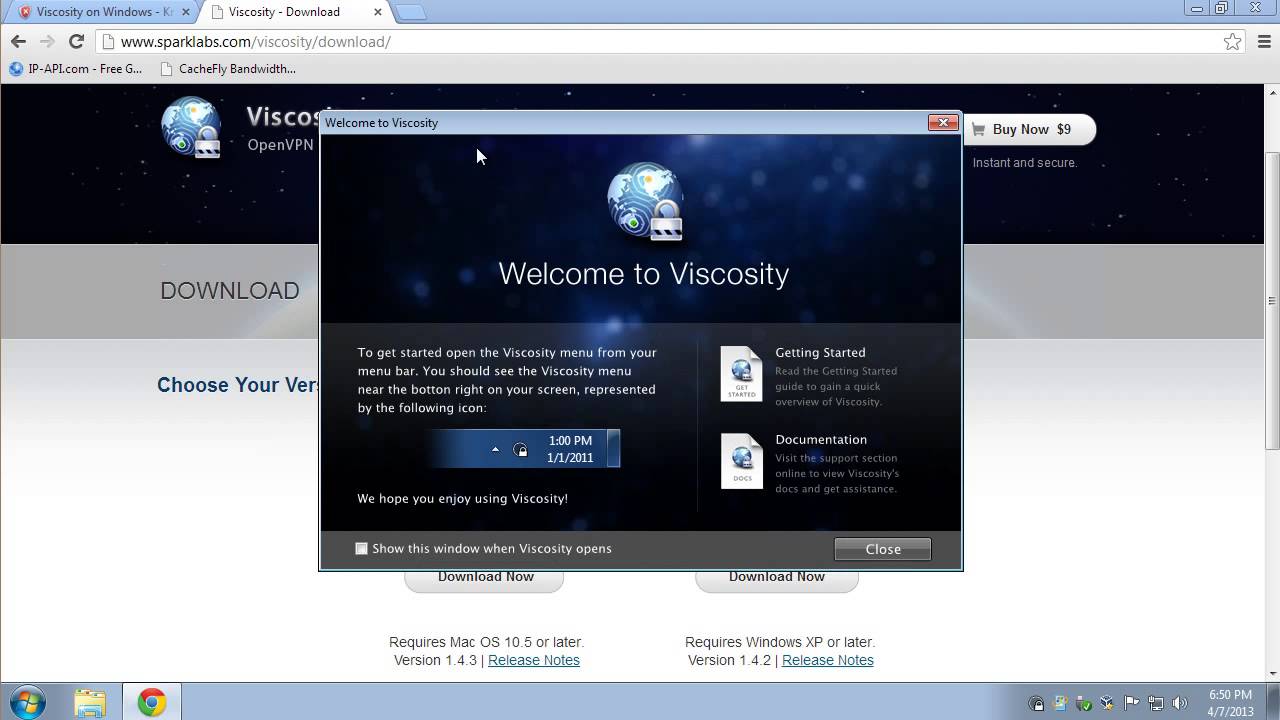Click the 'We hope you enjoy using Viscosity!' text
The width and height of the screenshot is (1280, 720).
click(462, 498)
